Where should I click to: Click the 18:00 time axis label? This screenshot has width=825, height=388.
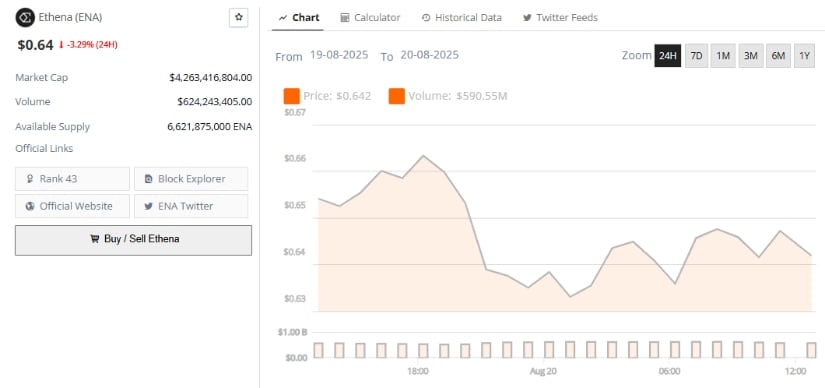(418, 371)
